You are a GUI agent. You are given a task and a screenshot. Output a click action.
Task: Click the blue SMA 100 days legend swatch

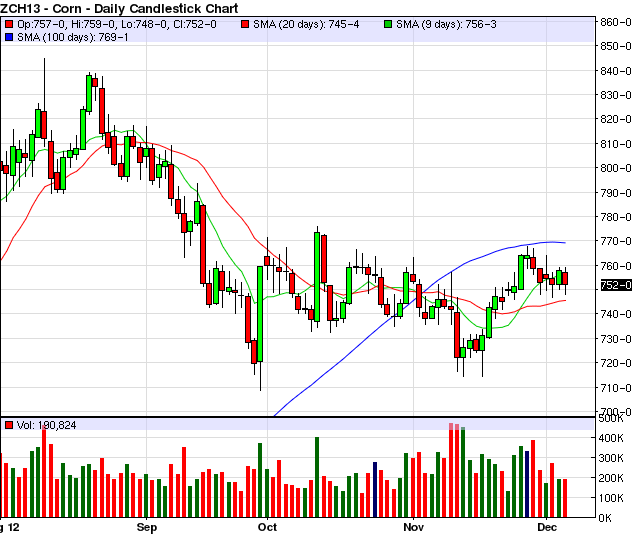point(9,38)
